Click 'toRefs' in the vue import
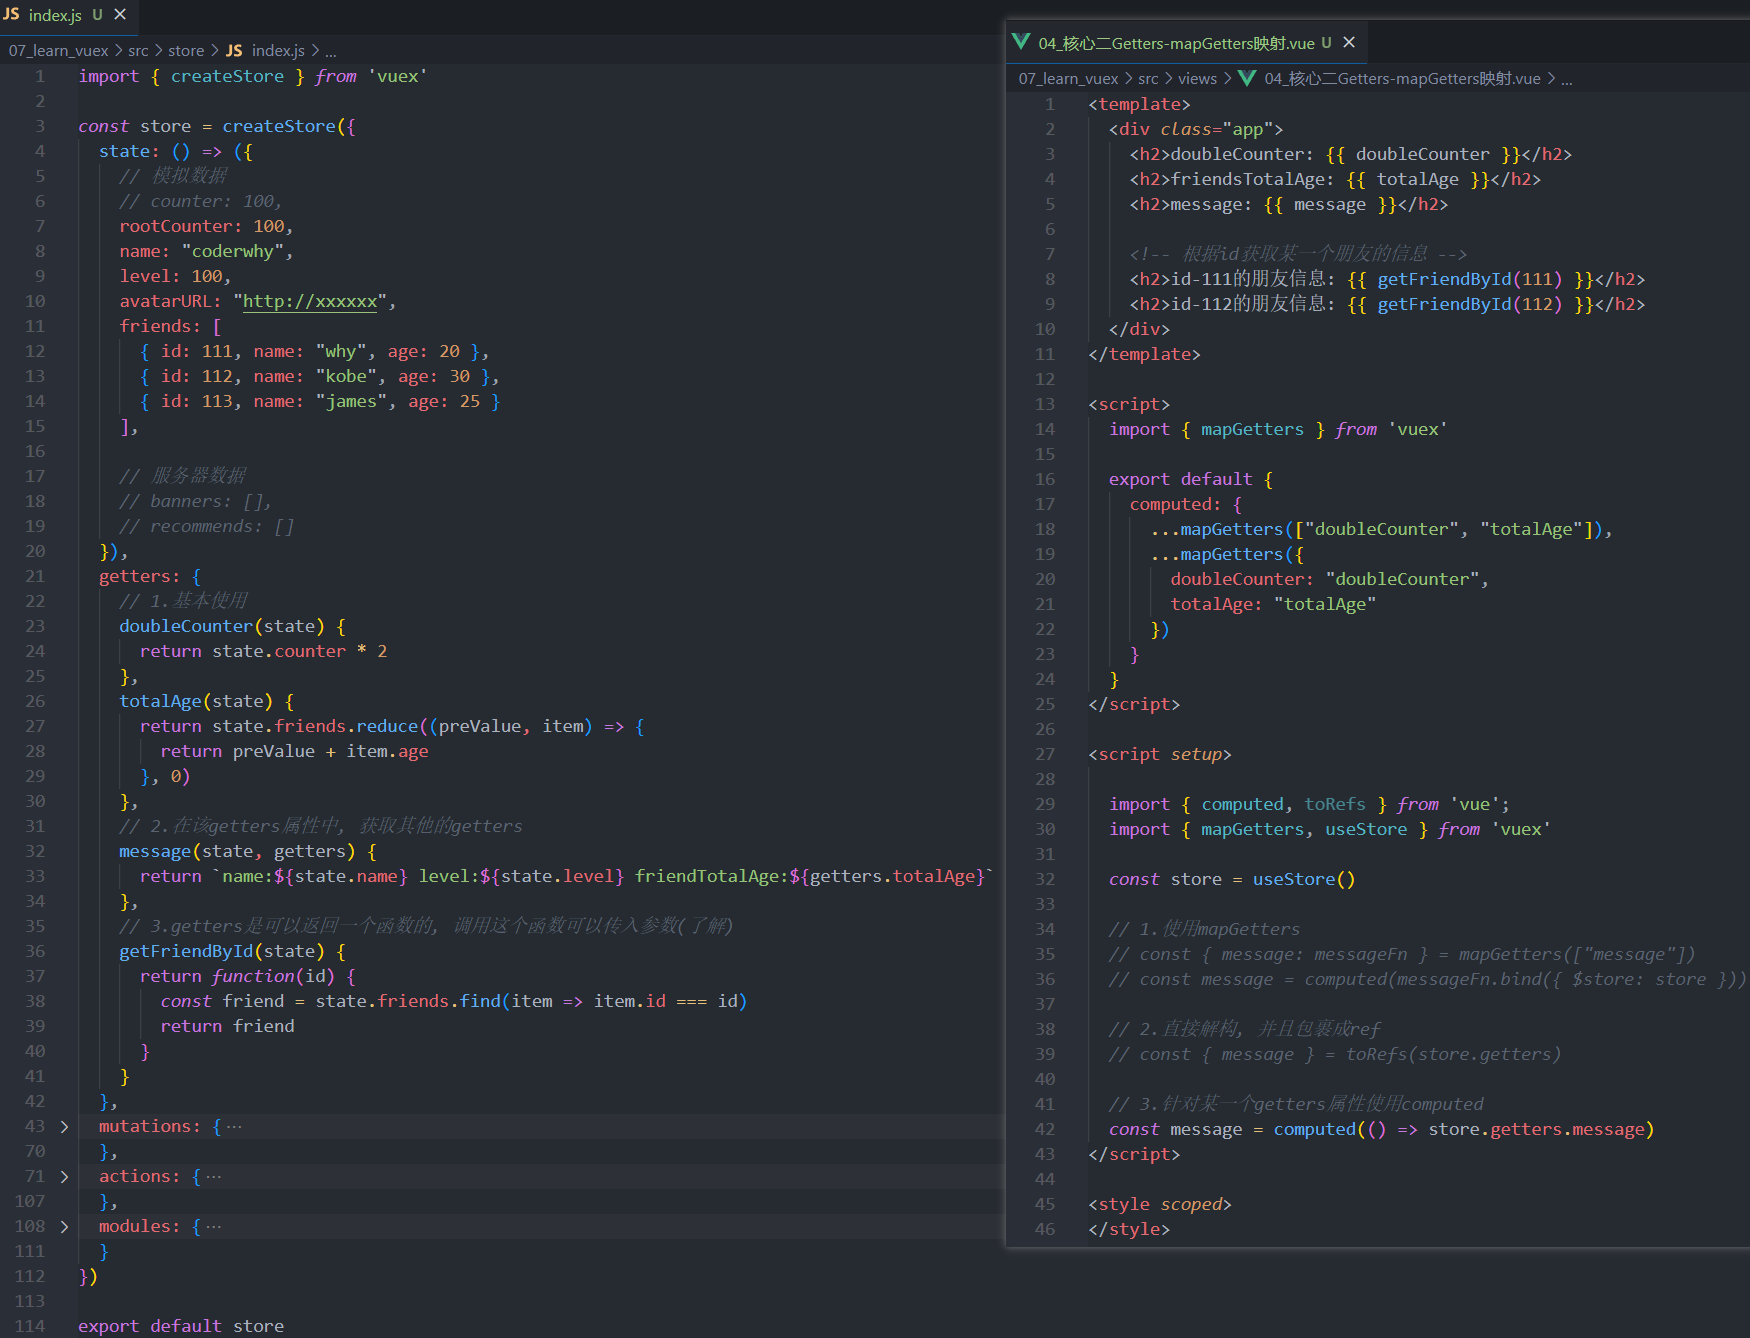This screenshot has width=1750, height=1338. point(1335,804)
